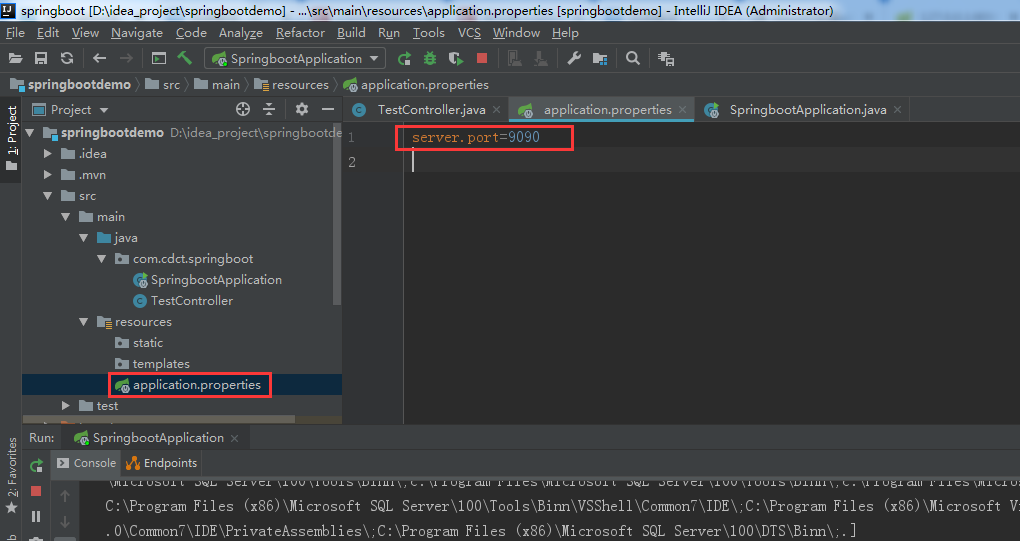Viewport: 1020px width, 541px height.
Task: Stop process in the Run panel
Action: [36, 491]
